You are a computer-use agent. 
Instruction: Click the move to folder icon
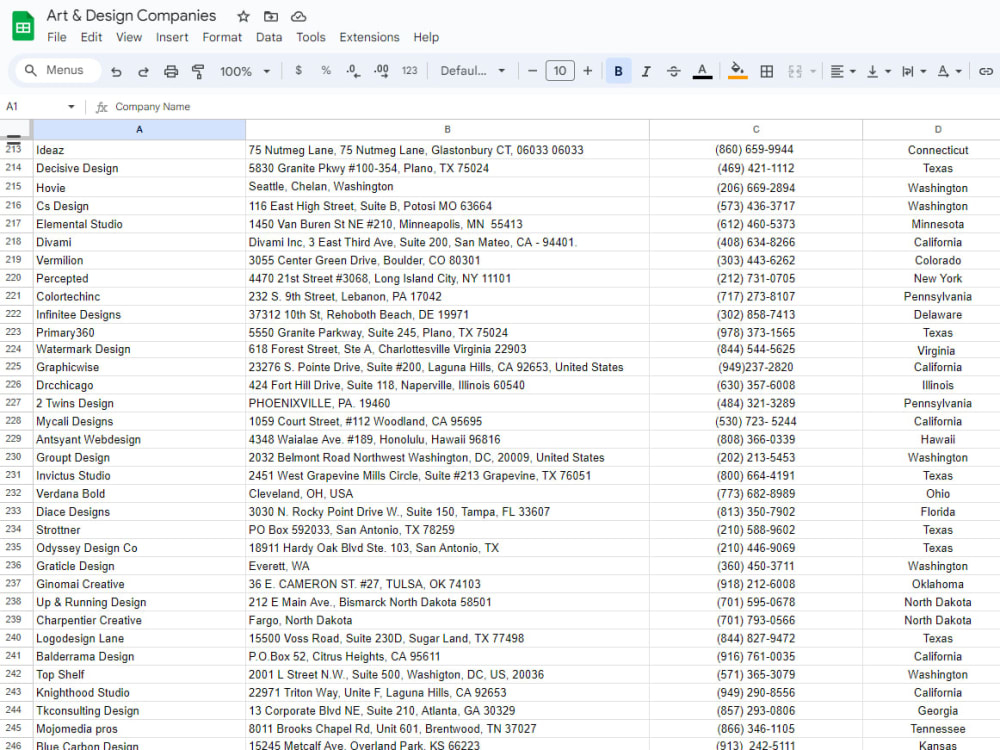[x=271, y=17]
